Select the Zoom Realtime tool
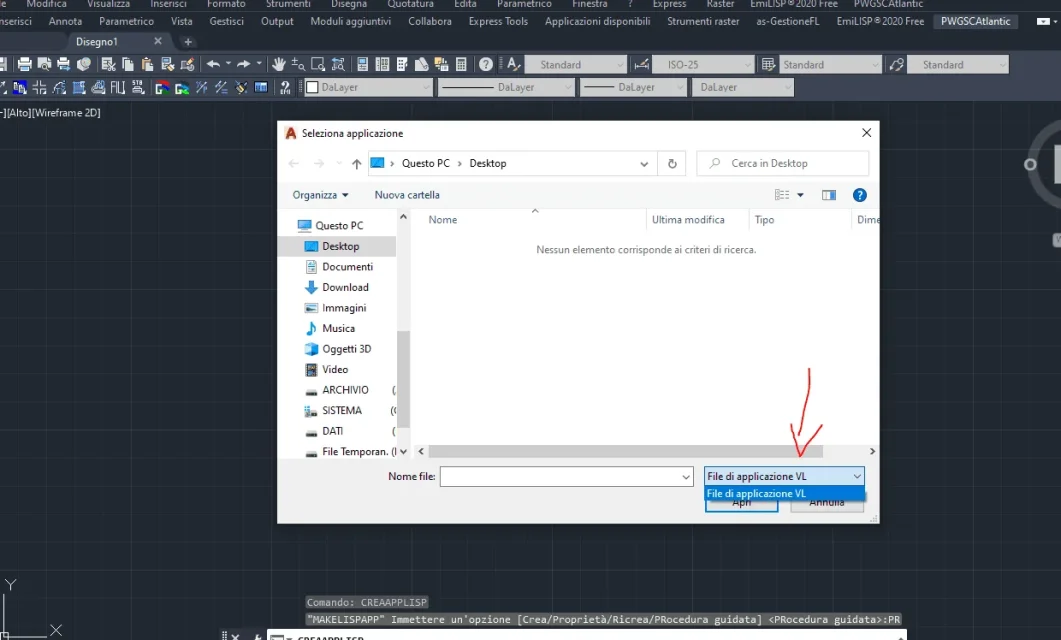 [298, 64]
